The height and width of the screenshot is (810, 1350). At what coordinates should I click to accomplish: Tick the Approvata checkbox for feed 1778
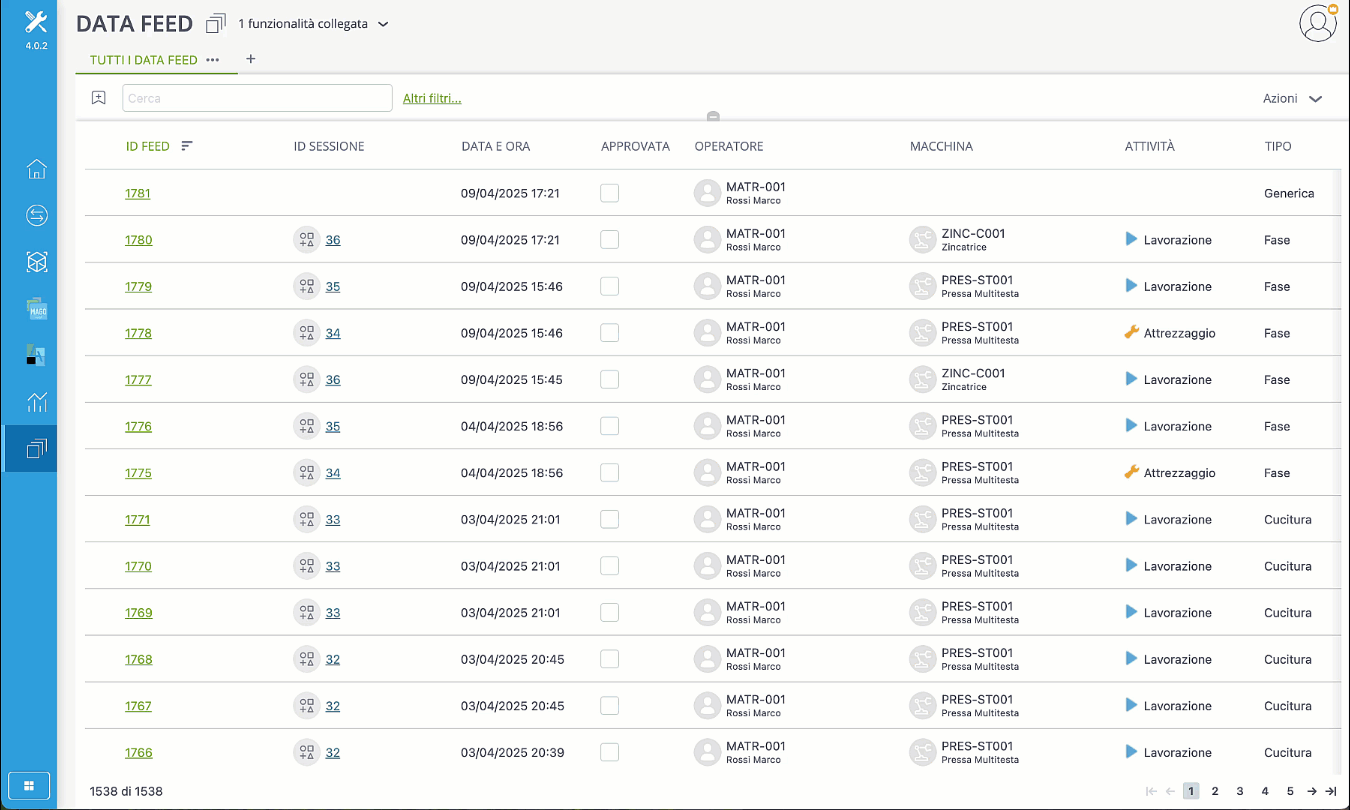click(609, 333)
